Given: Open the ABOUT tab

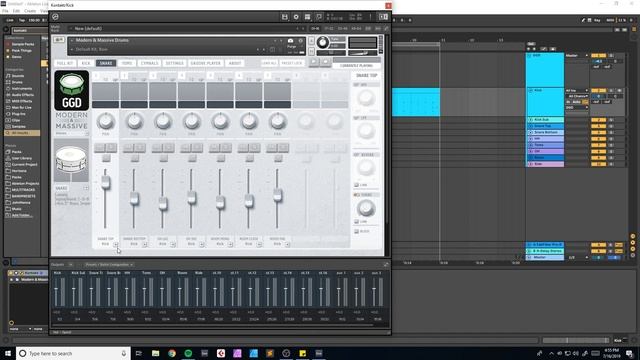Looking at the screenshot, I should (x=235, y=63).
